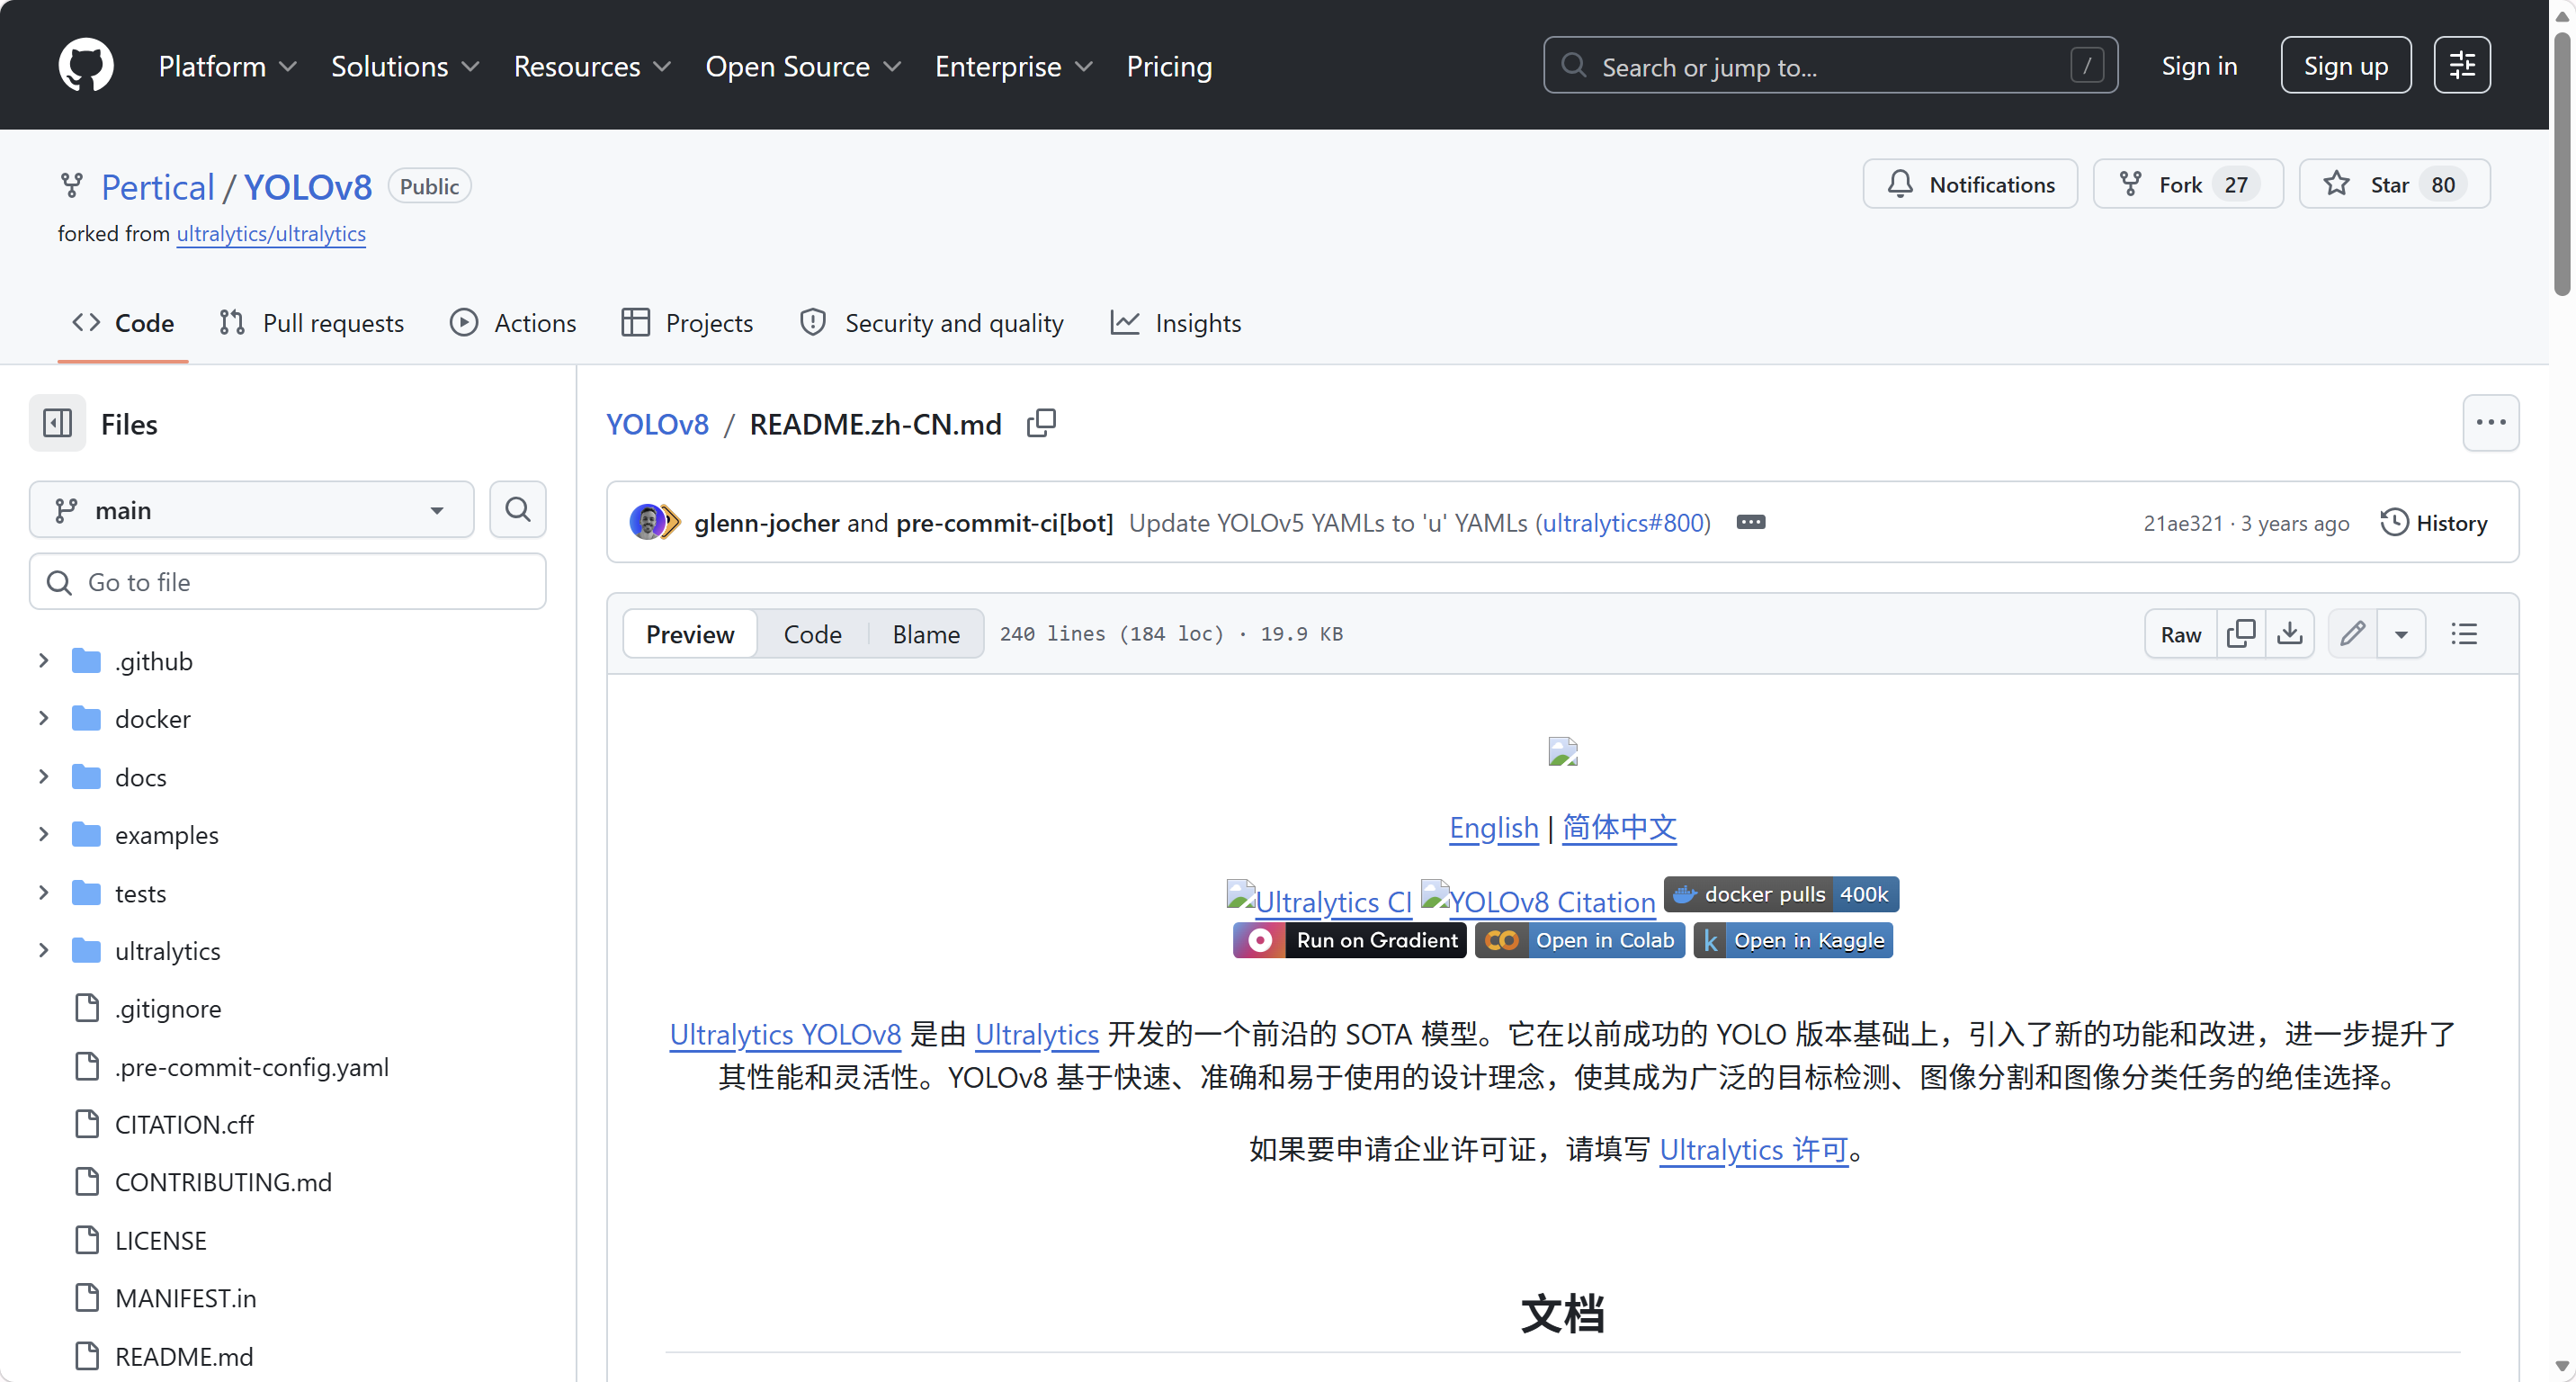This screenshot has height=1382, width=2576.
Task: Go to the Pricing page
Action: pyautogui.click(x=1169, y=66)
